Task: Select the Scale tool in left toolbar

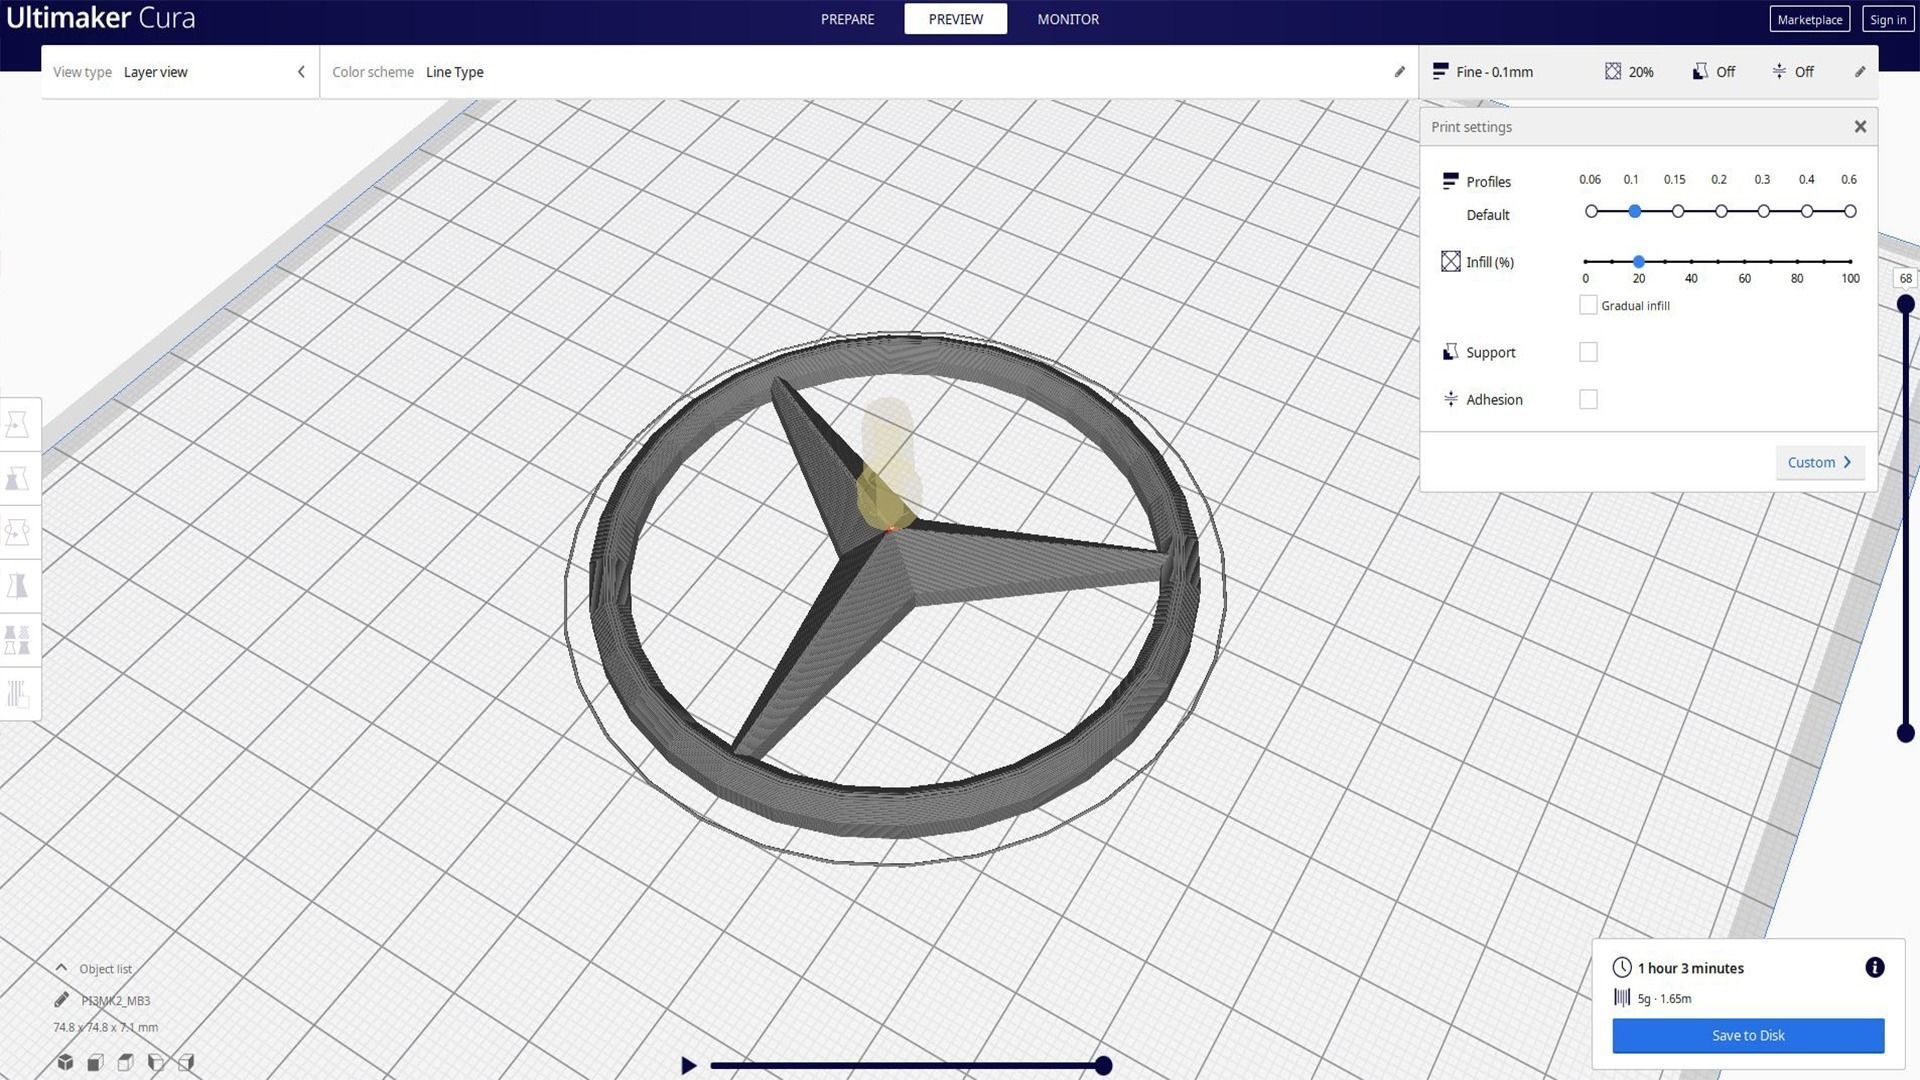Action: click(x=18, y=479)
